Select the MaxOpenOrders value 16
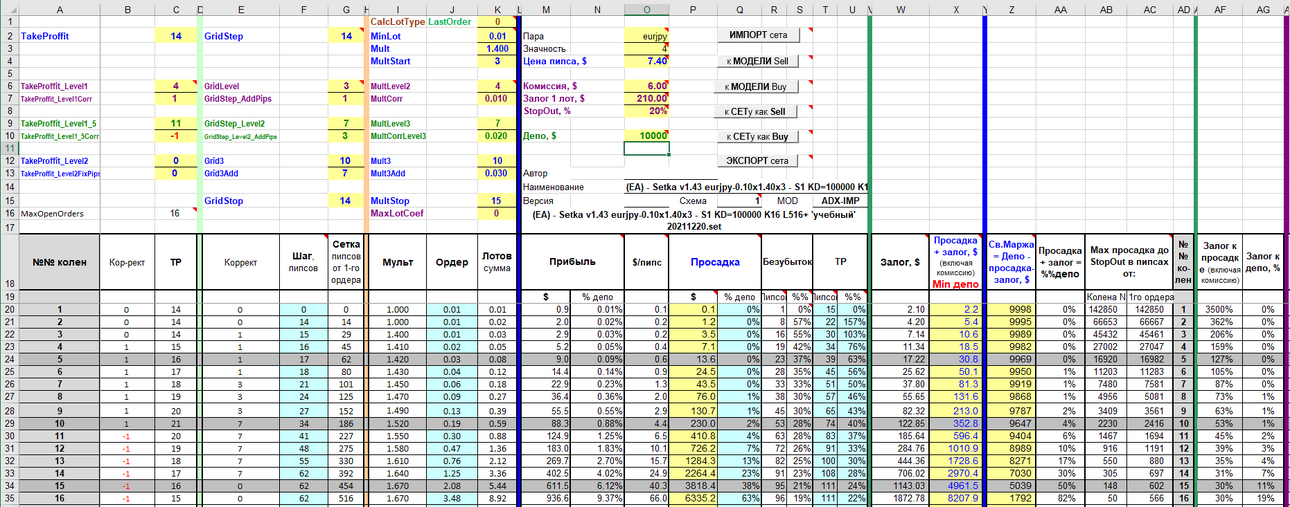The image size is (1290, 507). 176,213
